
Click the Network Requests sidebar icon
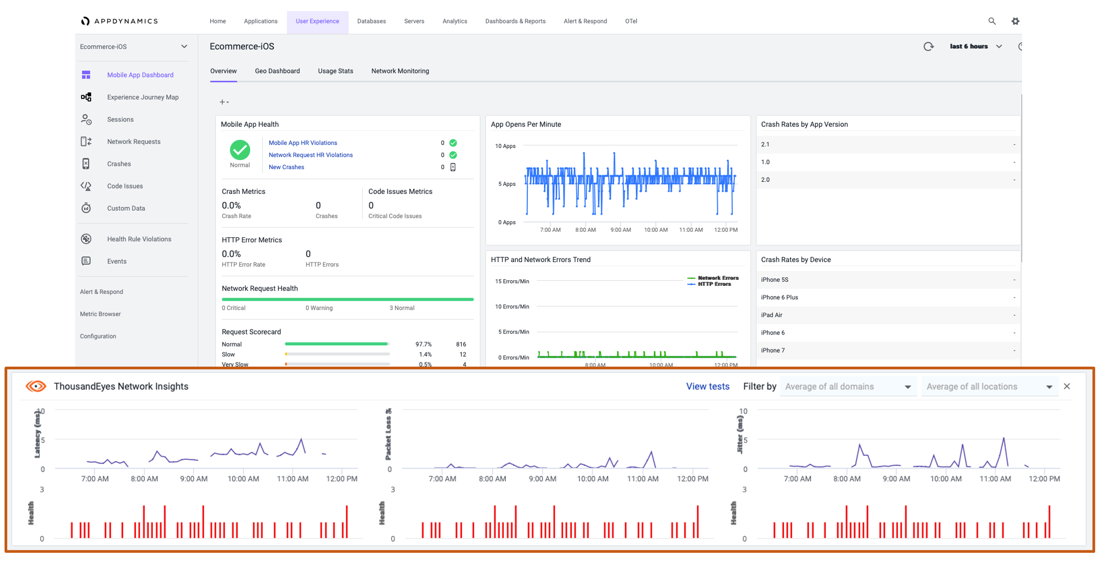click(86, 142)
